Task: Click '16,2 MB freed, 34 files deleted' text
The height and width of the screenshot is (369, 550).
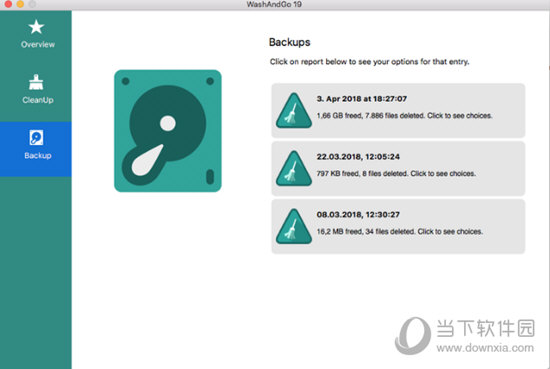Action: pyautogui.click(x=365, y=232)
